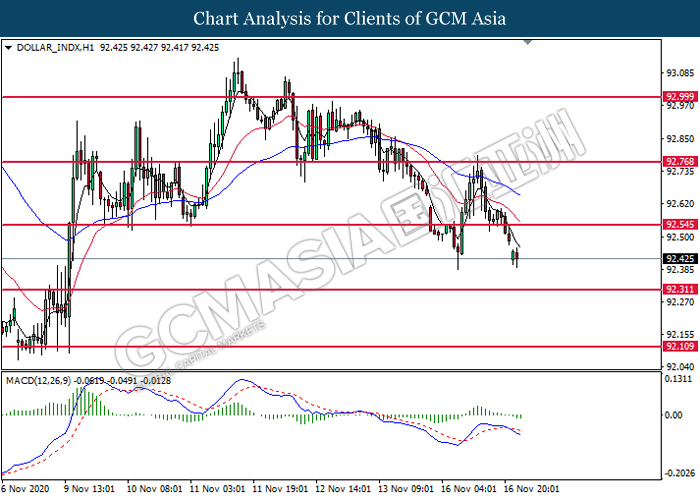The height and width of the screenshot is (500, 700).
Task: Select the 92.768 level price label
Action: click(680, 162)
